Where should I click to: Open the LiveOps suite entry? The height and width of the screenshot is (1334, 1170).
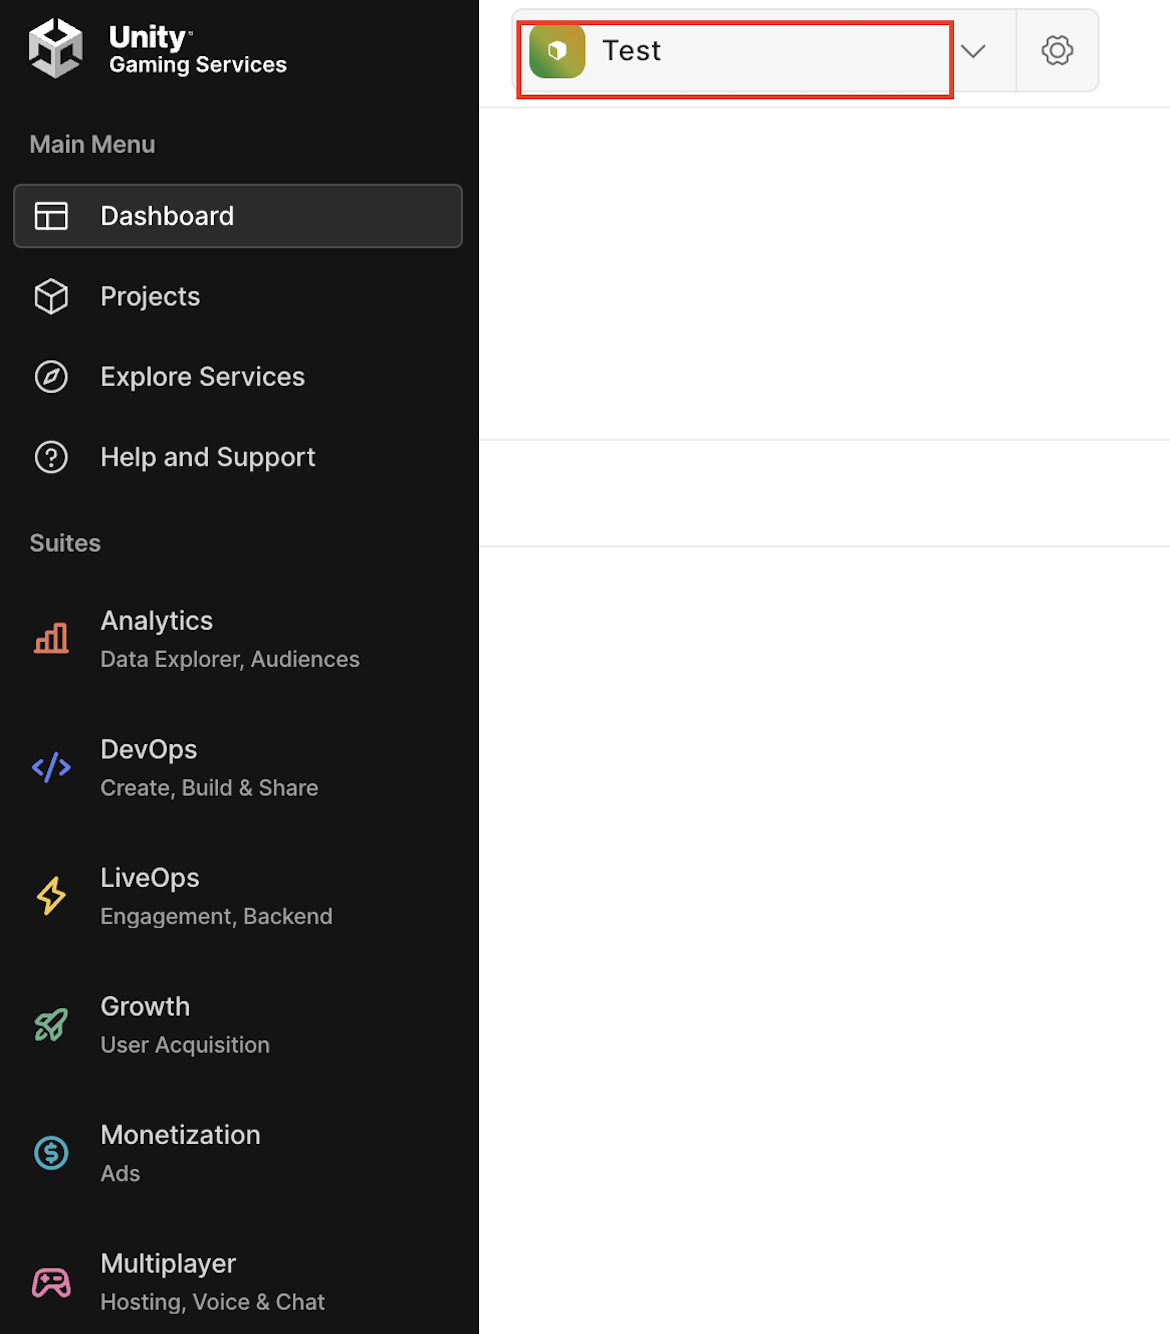click(238, 896)
